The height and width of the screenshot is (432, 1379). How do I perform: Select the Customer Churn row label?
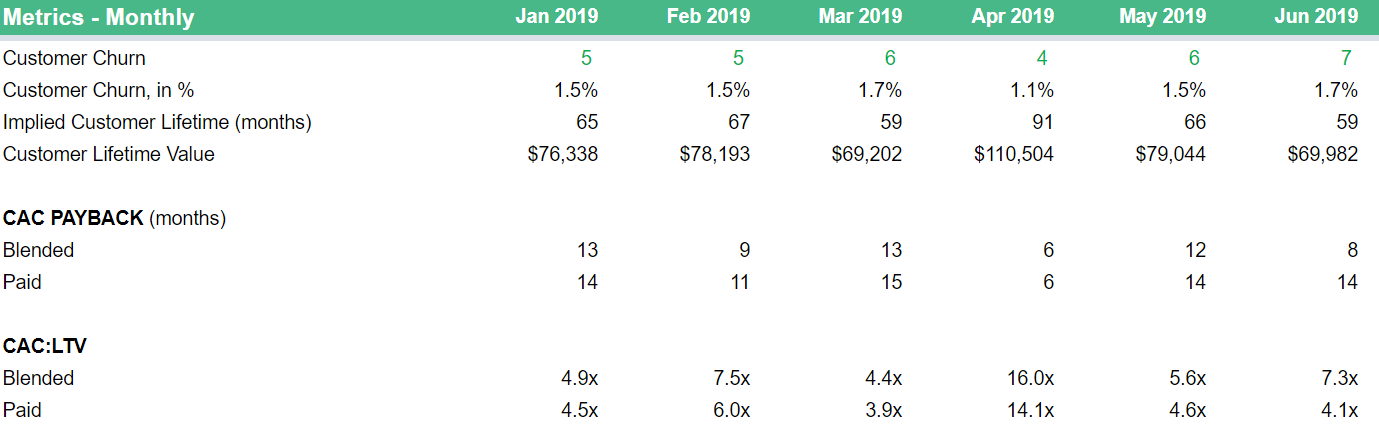tap(74, 58)
